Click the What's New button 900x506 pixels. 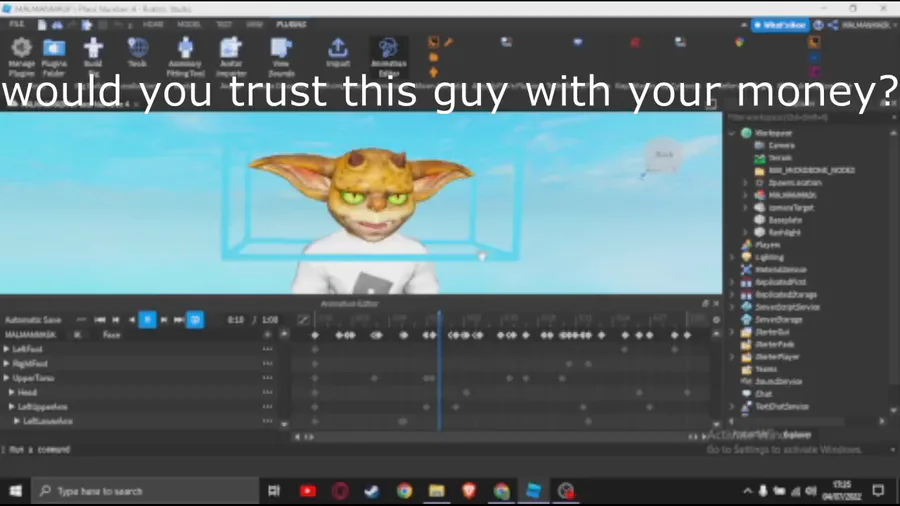point(779,25)
